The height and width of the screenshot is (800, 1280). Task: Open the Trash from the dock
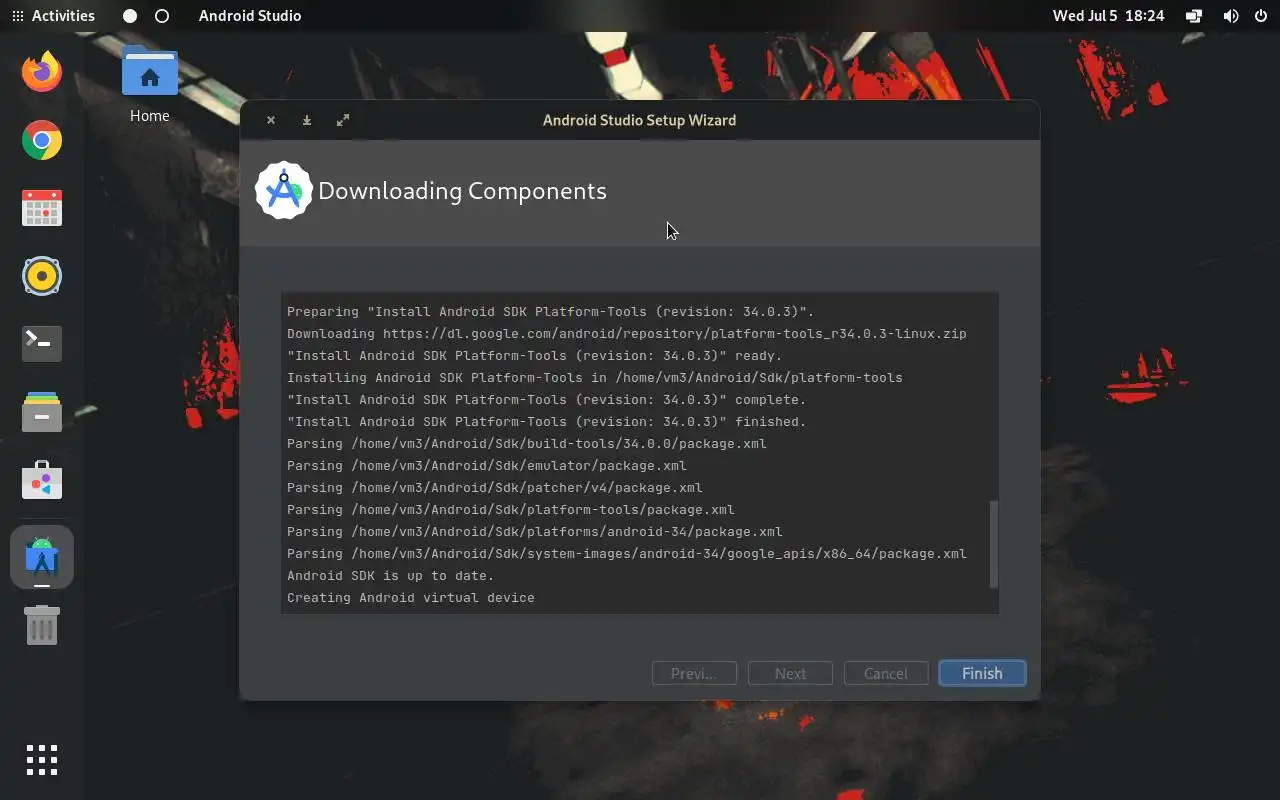42,625
